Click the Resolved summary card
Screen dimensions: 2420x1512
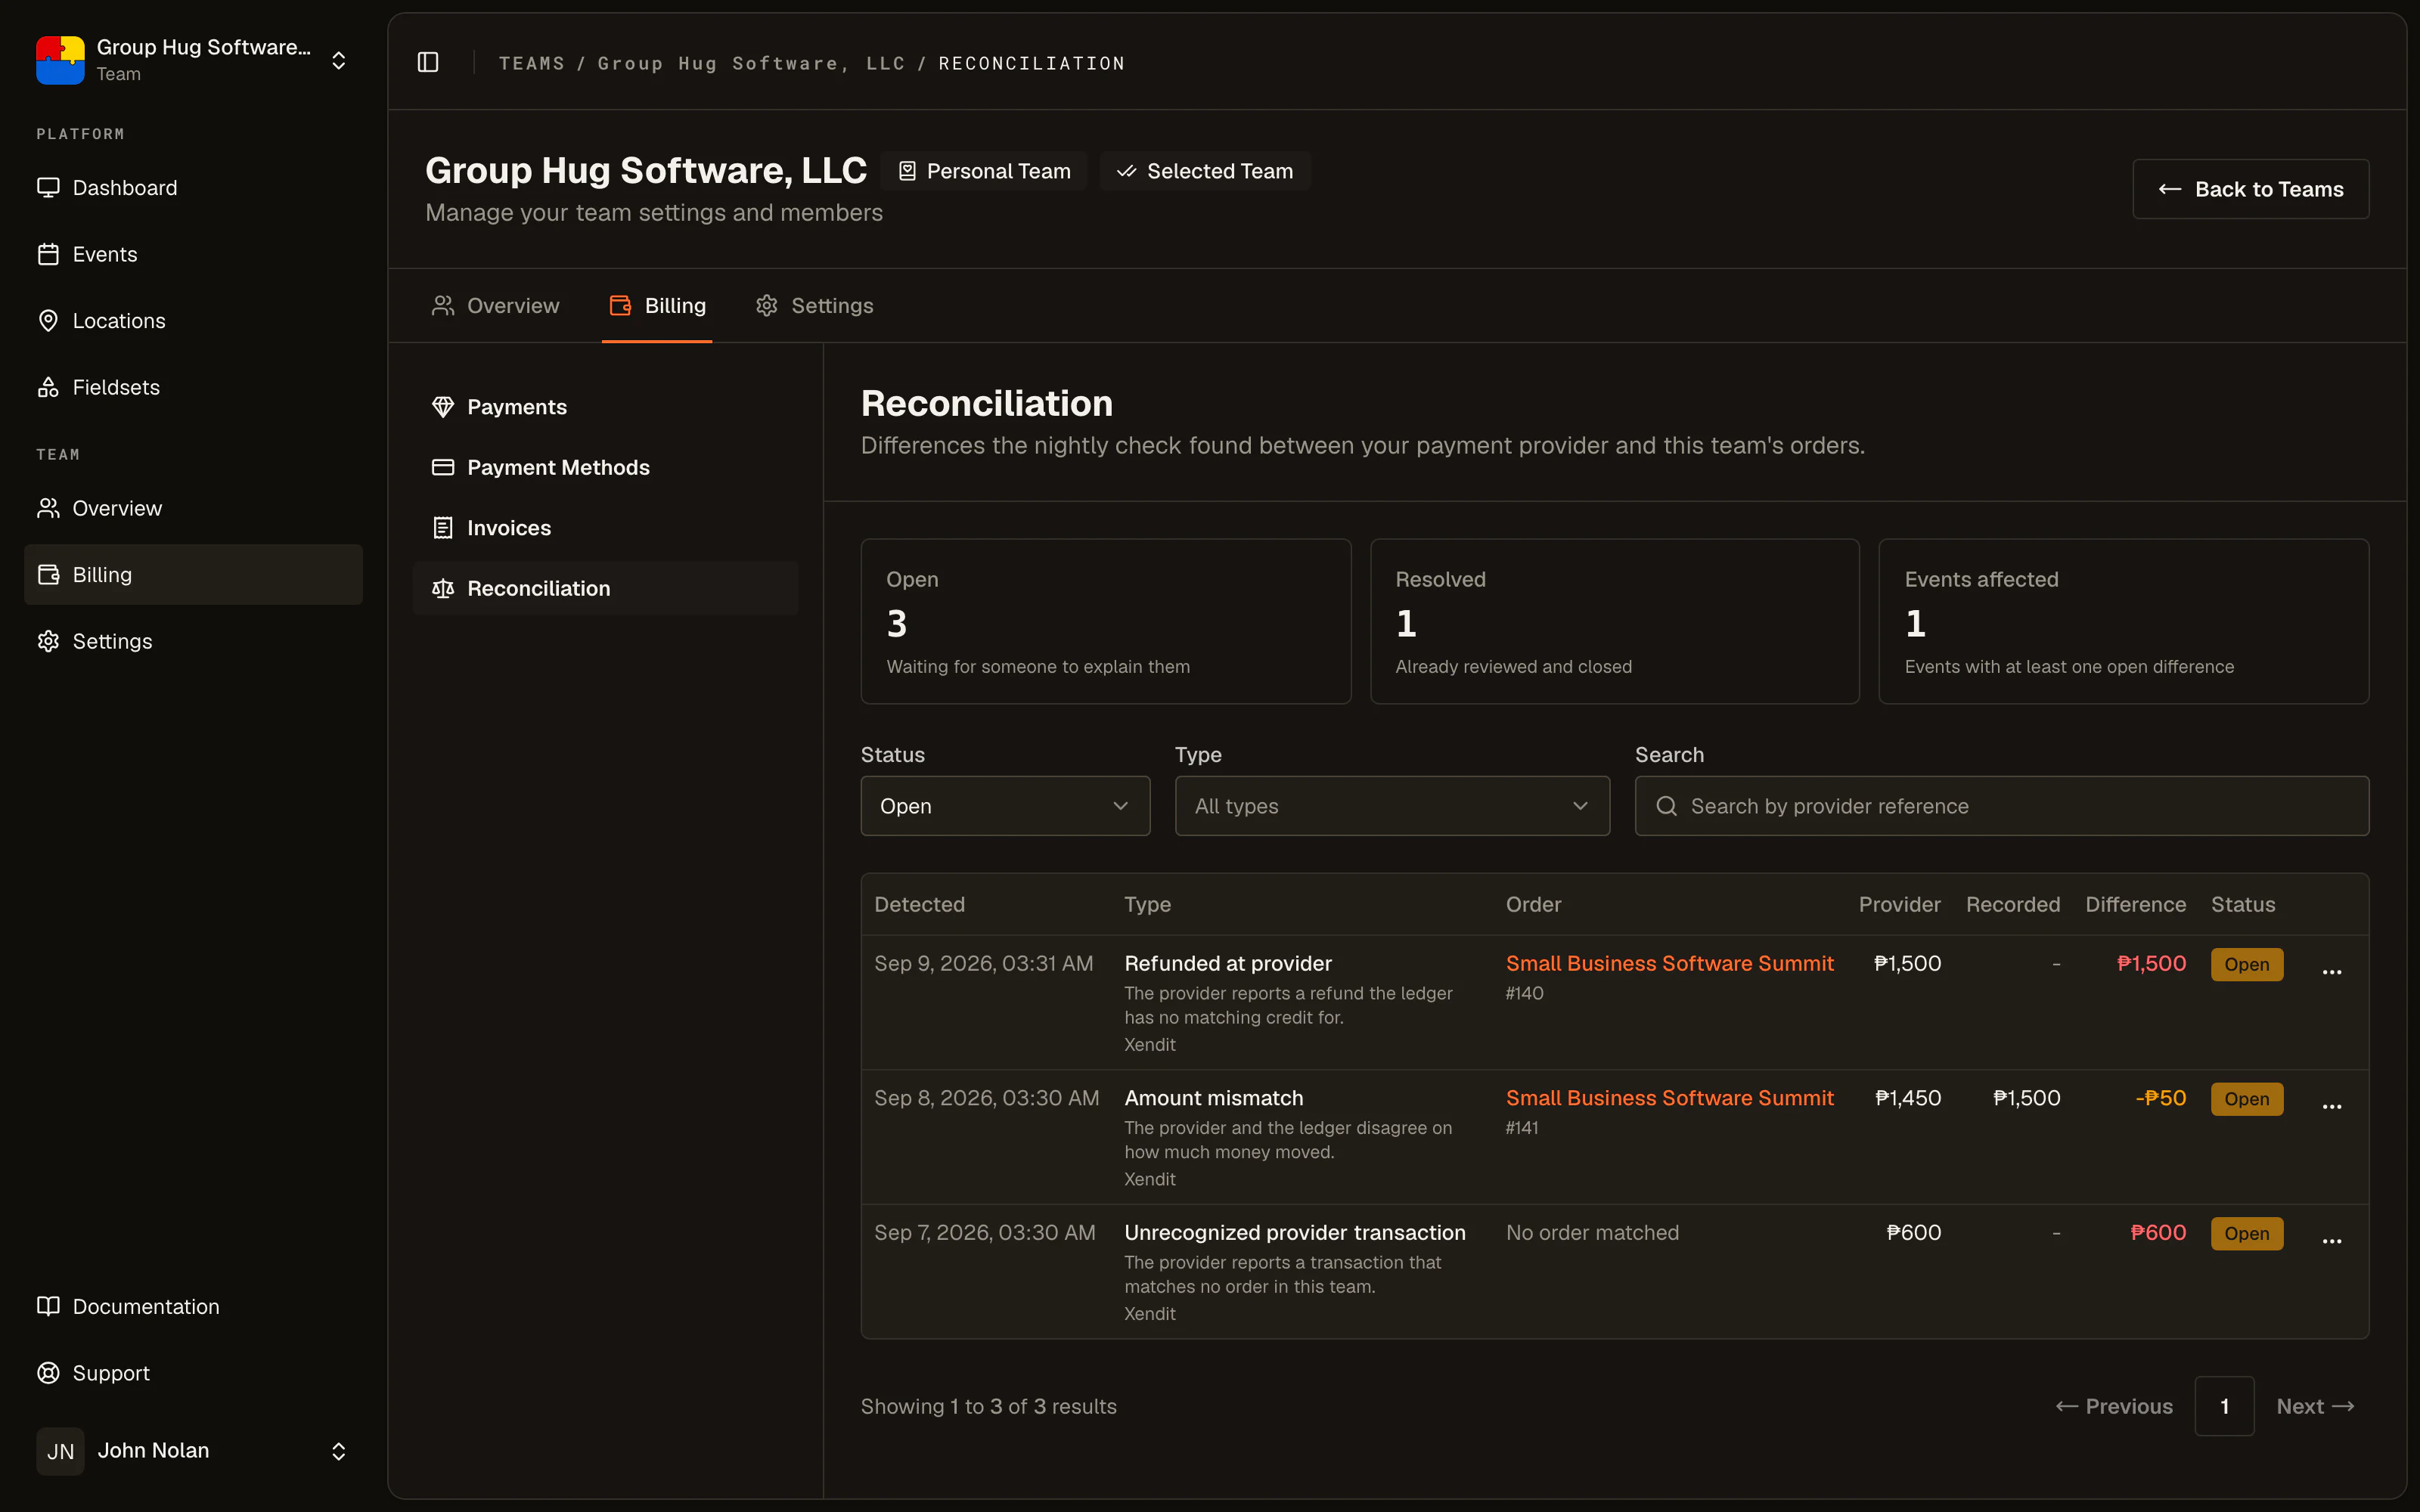(x=1615, y=621)
